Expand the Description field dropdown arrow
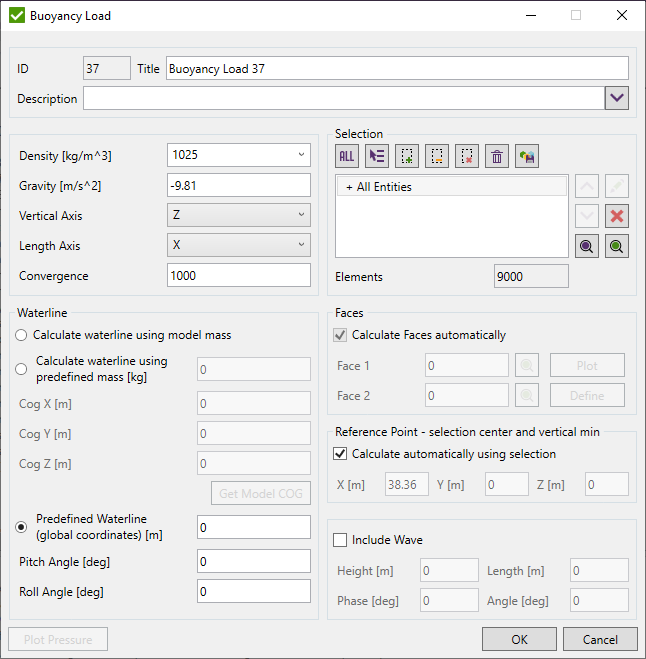Viewport: 646px width, 659px height. (617, 98)
